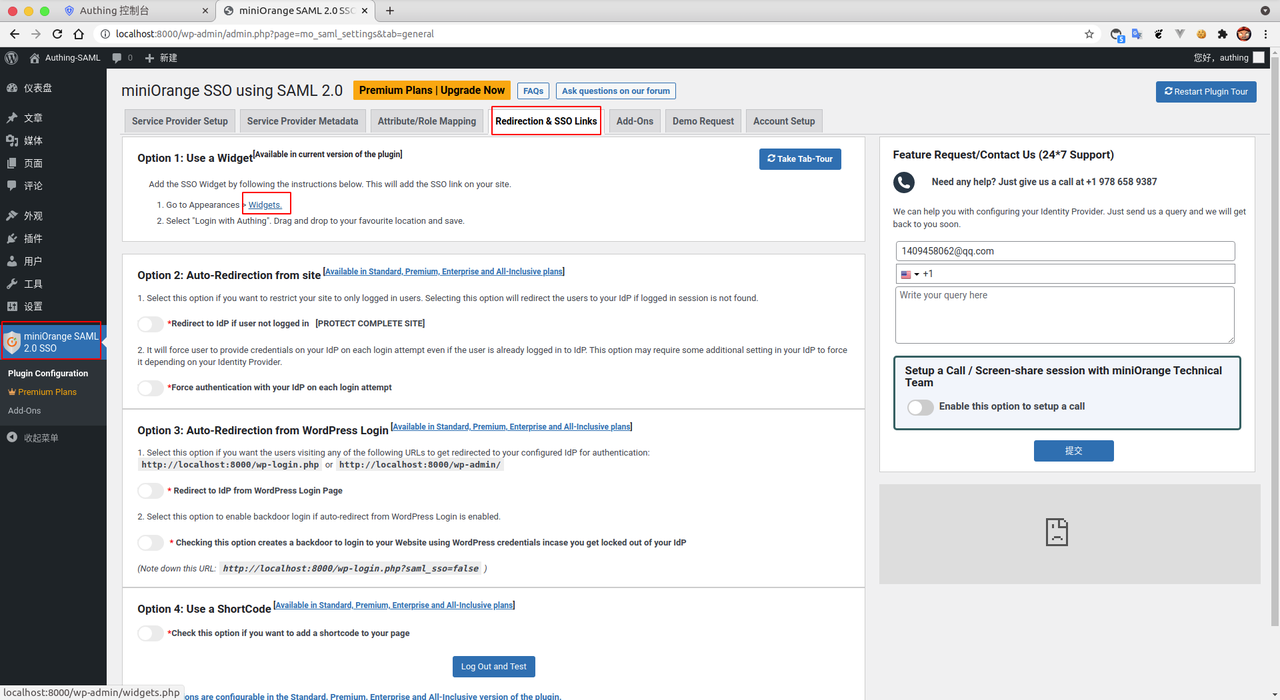Open comments bubble in admin bar
Viewport: 1280px width, 700px height.
[122, 58]
